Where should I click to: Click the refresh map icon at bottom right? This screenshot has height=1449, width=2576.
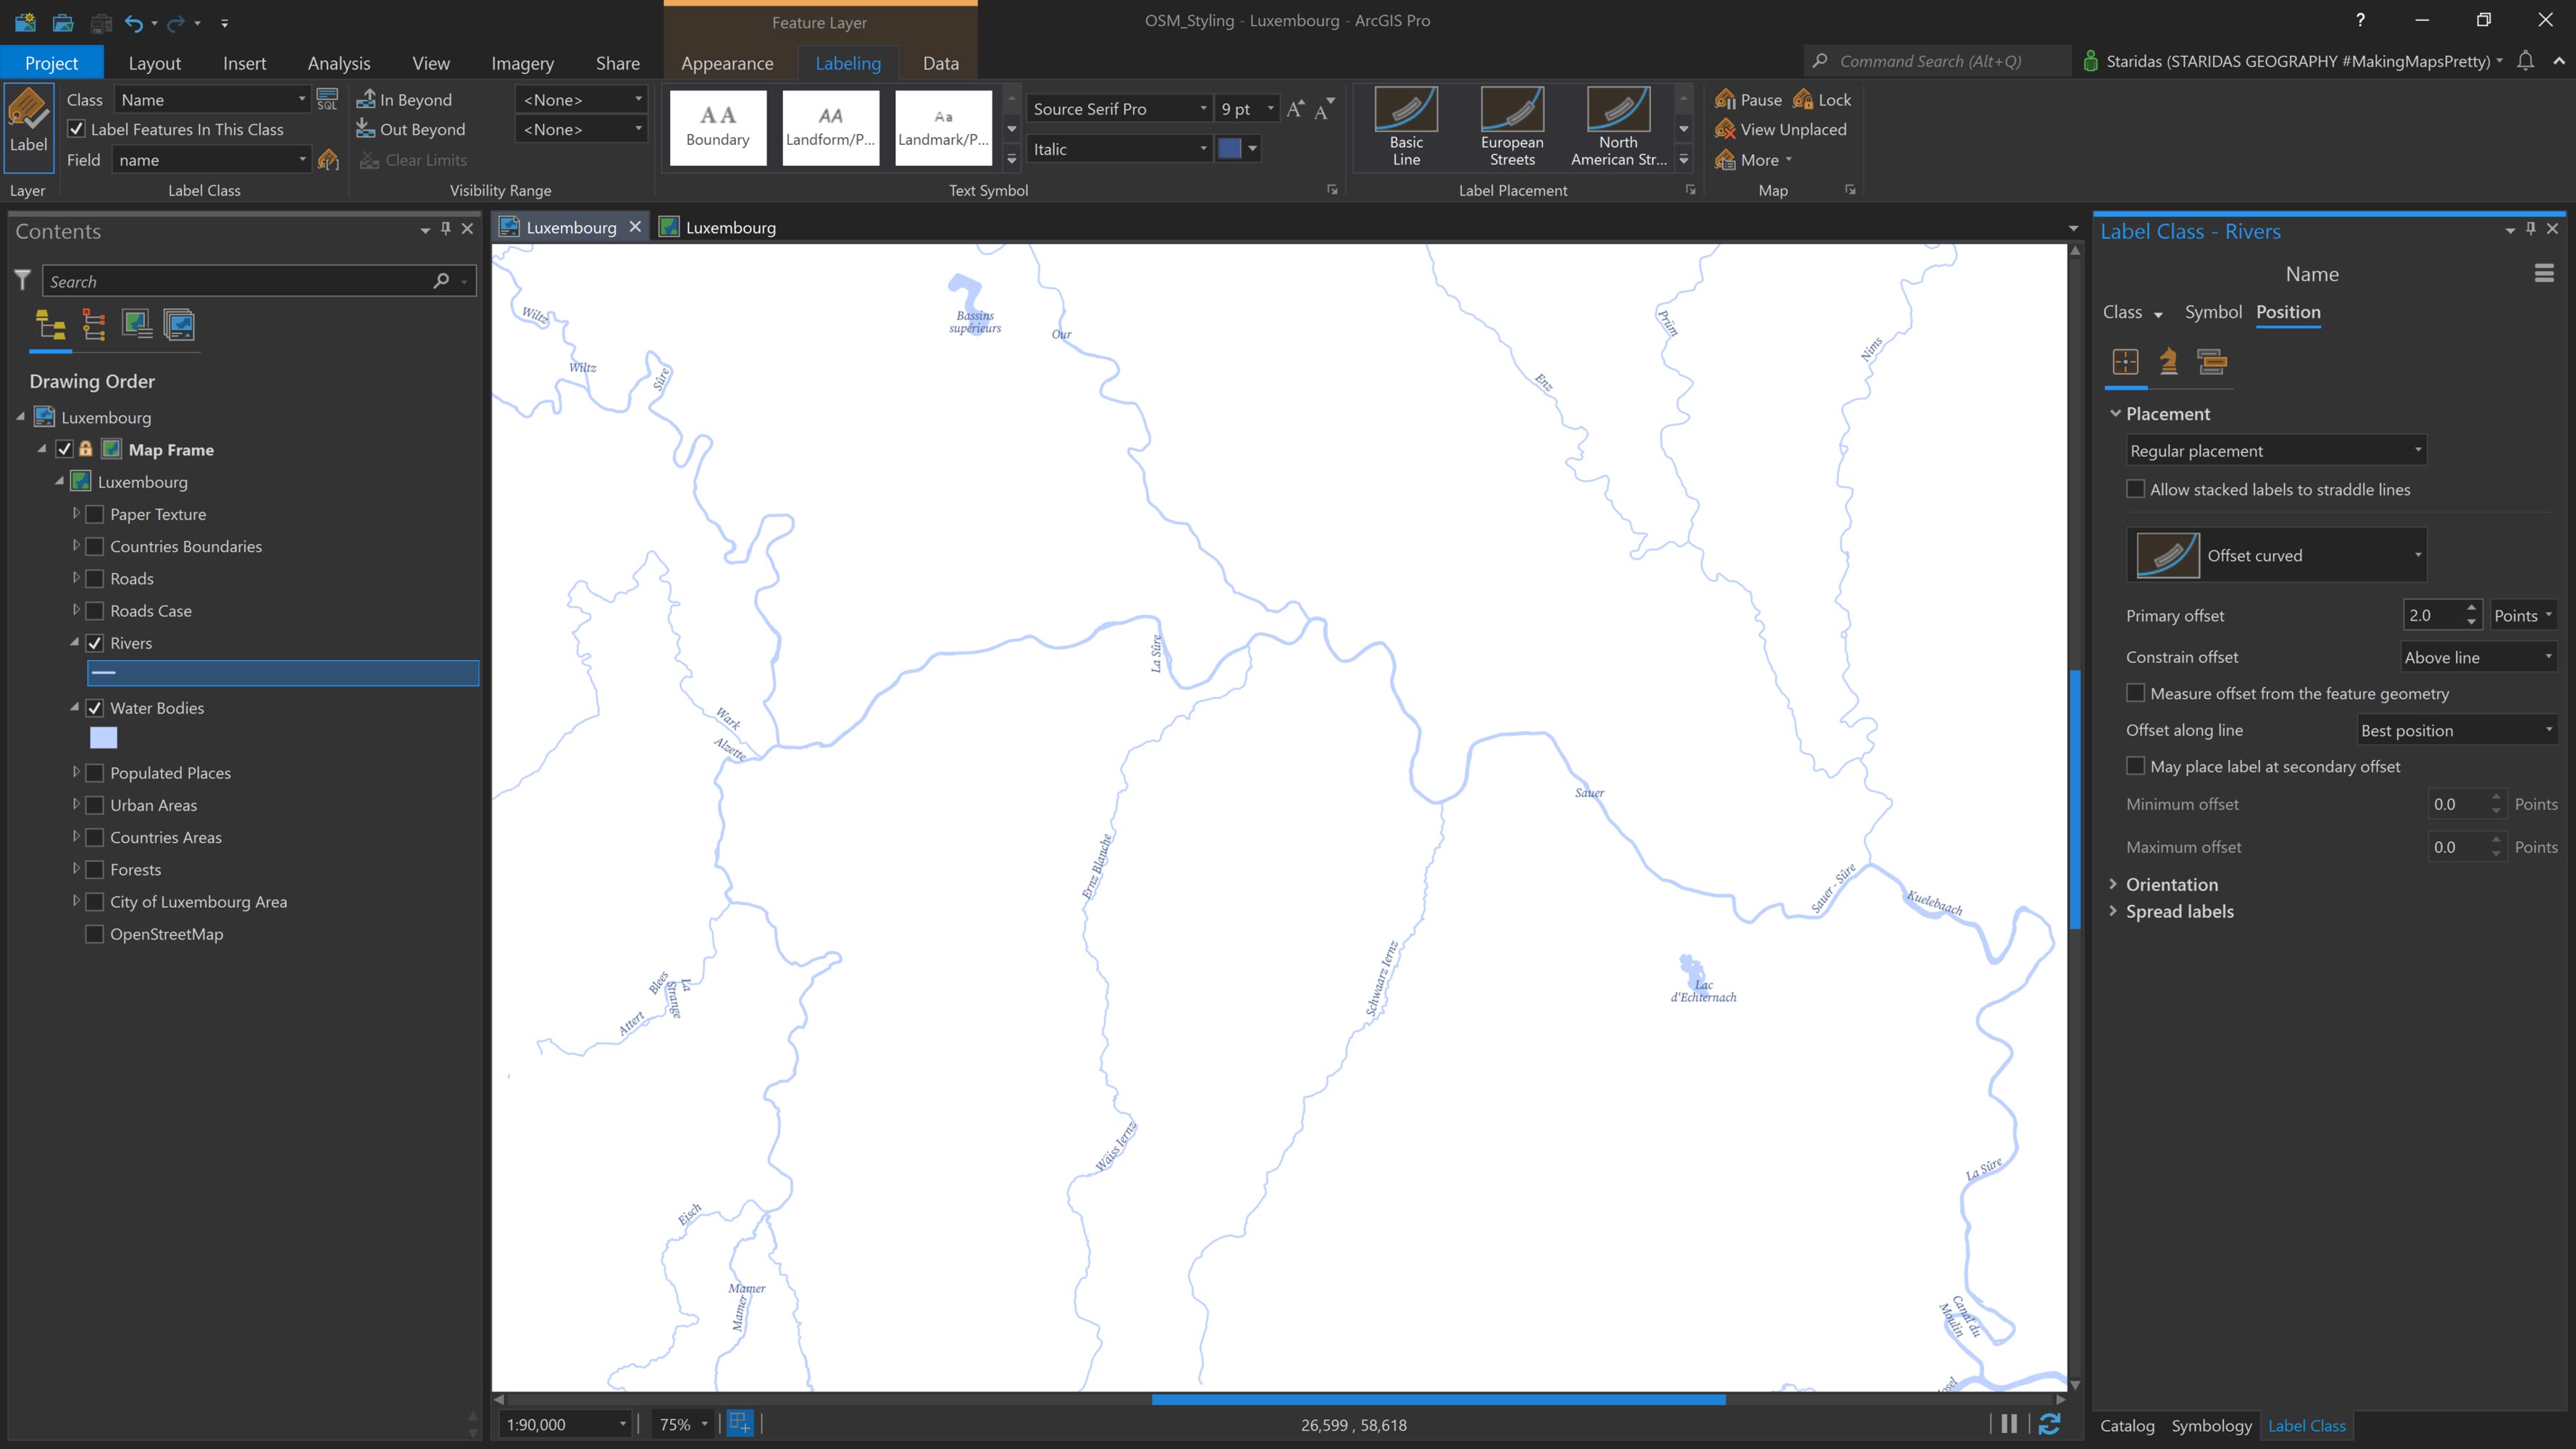click(x=2051, y=1424)
